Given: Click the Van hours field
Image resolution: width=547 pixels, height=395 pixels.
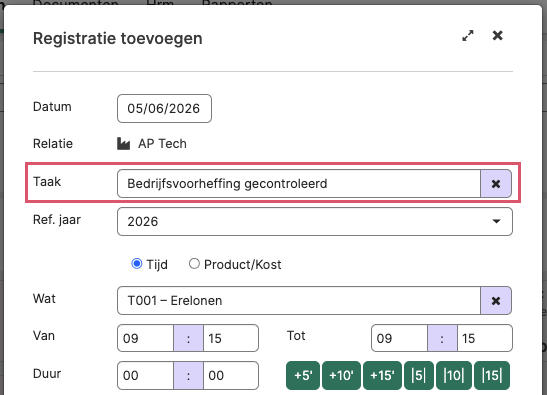Looking at the screenshot, I should [145, 338].
